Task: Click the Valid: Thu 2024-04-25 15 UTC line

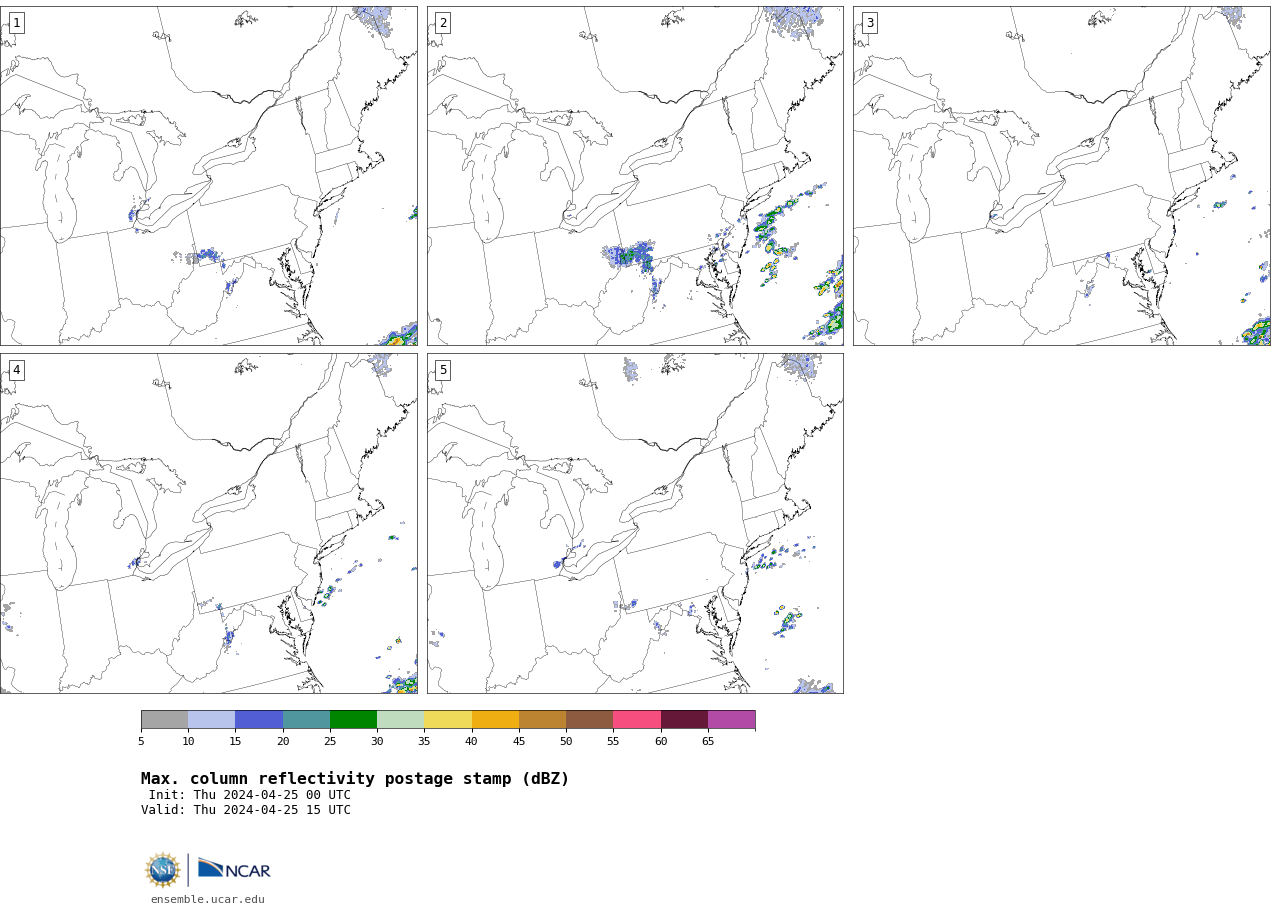Action: pos(246,810)
